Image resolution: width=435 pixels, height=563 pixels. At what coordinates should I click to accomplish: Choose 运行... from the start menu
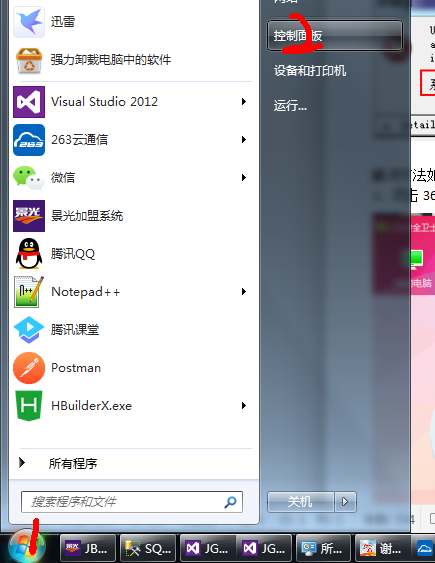tap(290, 106)
